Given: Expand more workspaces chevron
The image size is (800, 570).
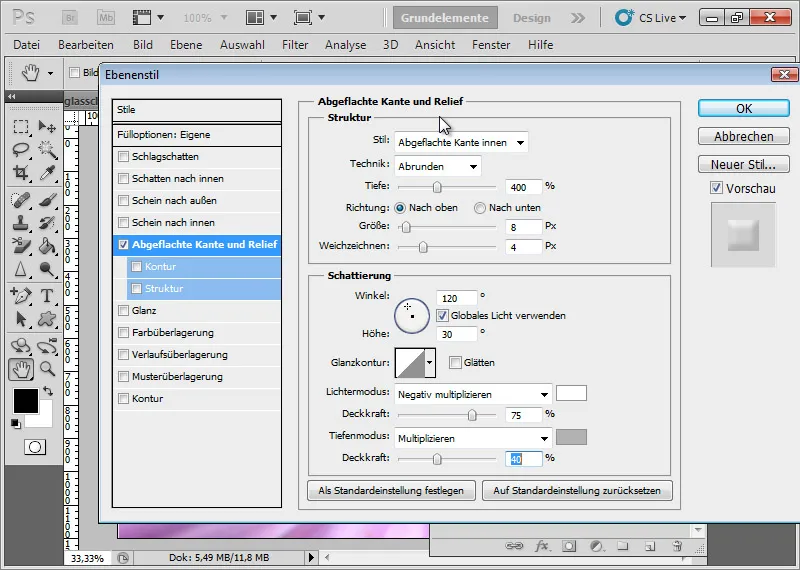Looking at the screenshot, I should point(578,18).
